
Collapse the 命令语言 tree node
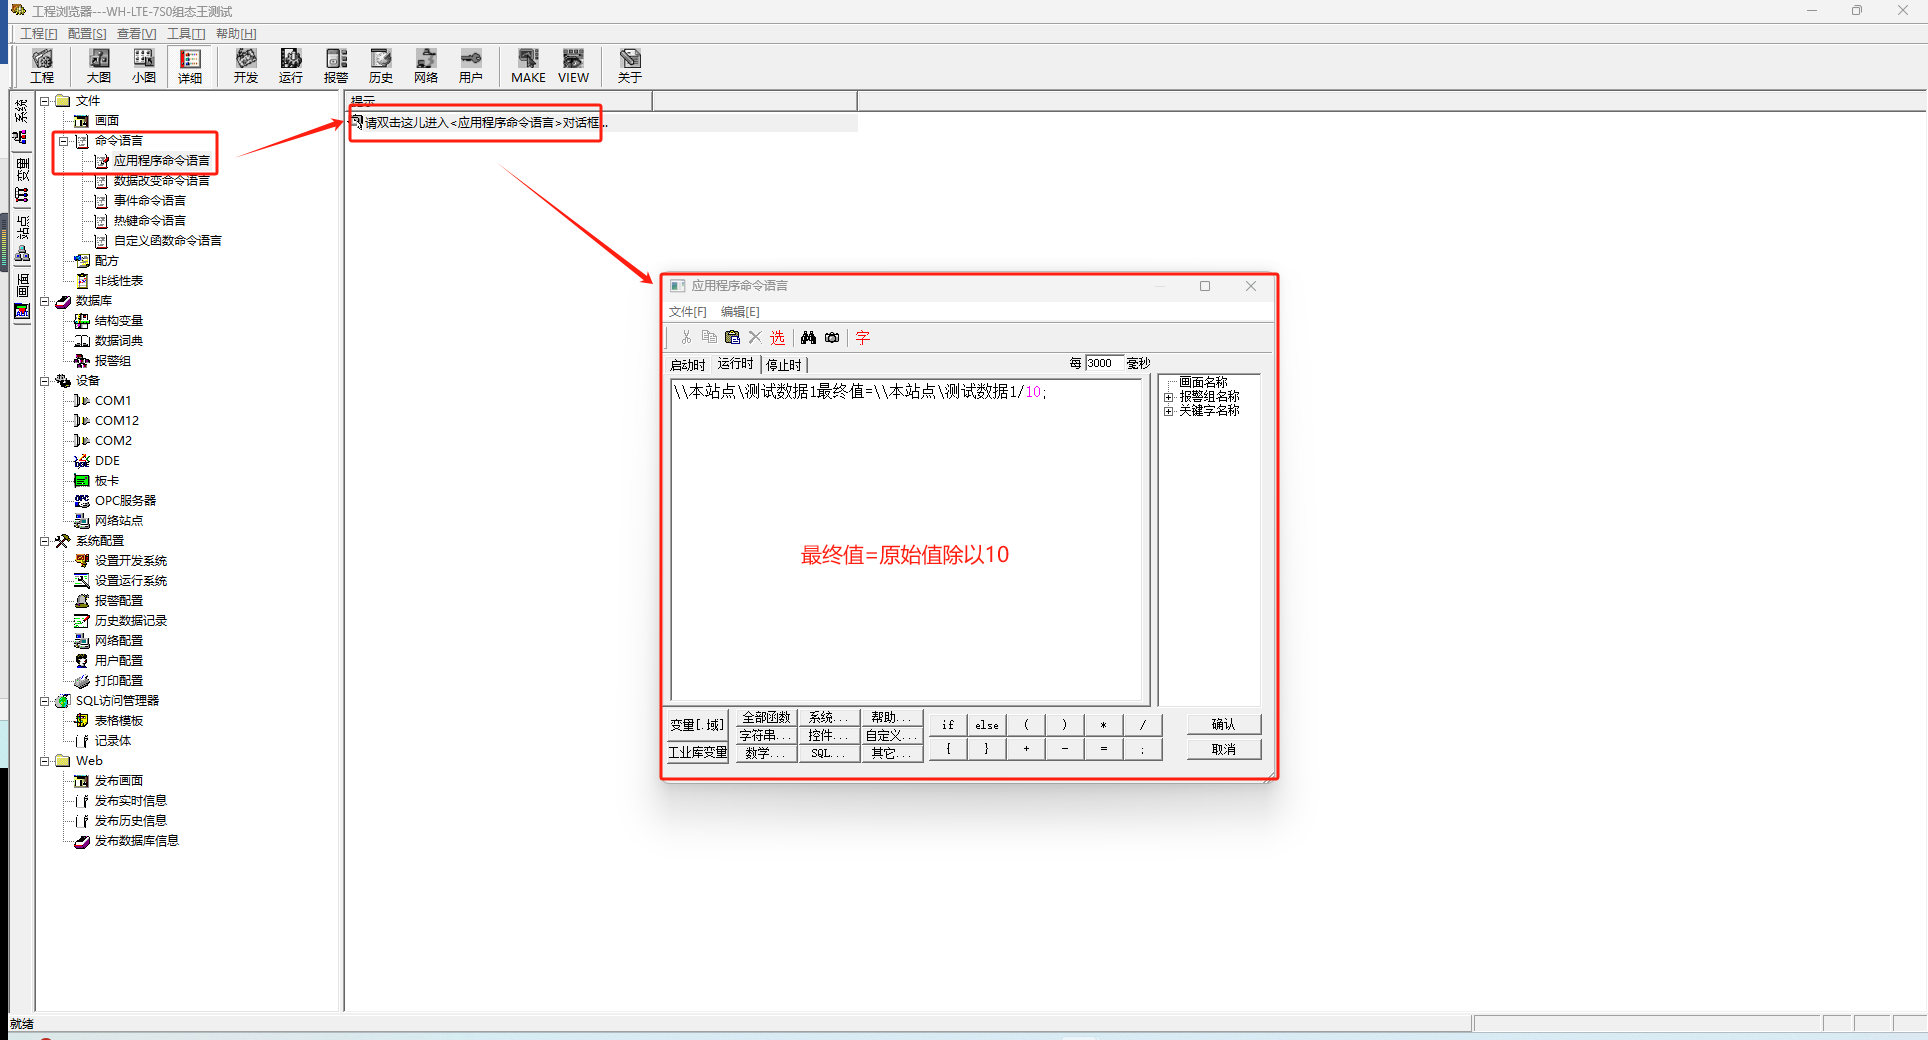63,141
